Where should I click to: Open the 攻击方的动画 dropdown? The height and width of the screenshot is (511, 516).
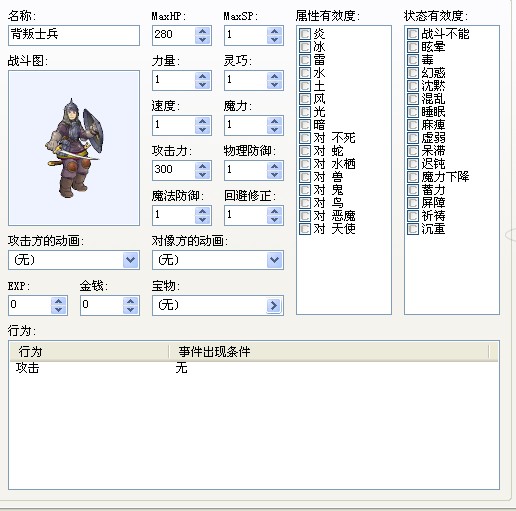pyautogui.click(x=130, y=260)
